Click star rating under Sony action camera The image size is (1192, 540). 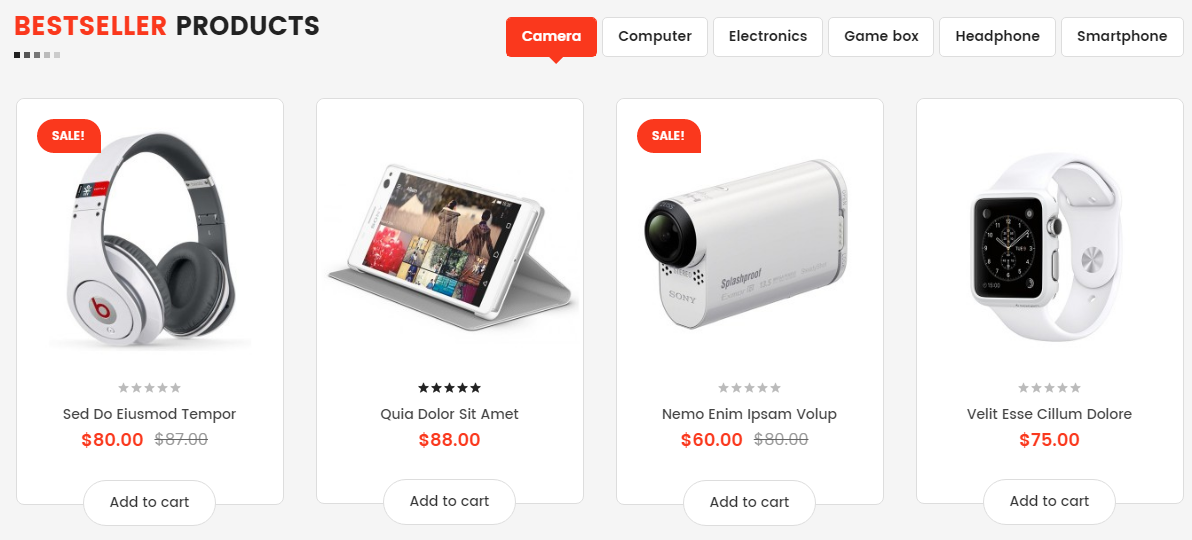coord(750,388)
